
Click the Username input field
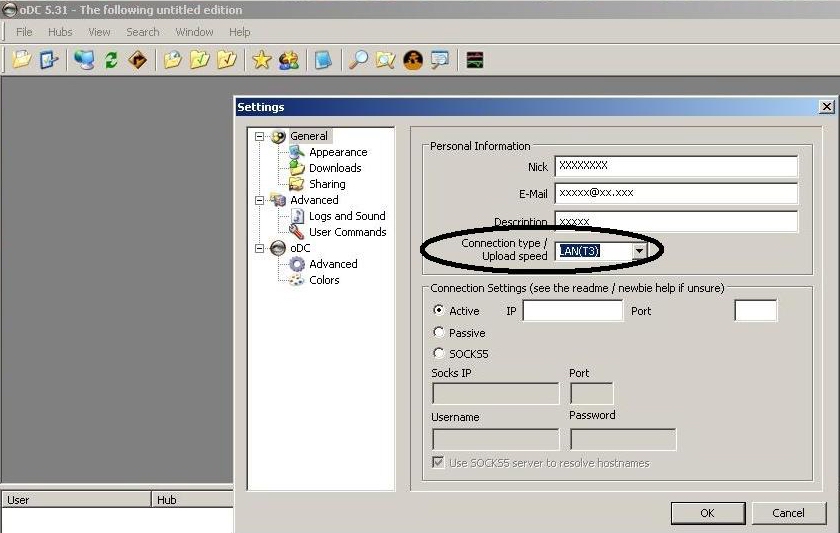pos(496,439)
